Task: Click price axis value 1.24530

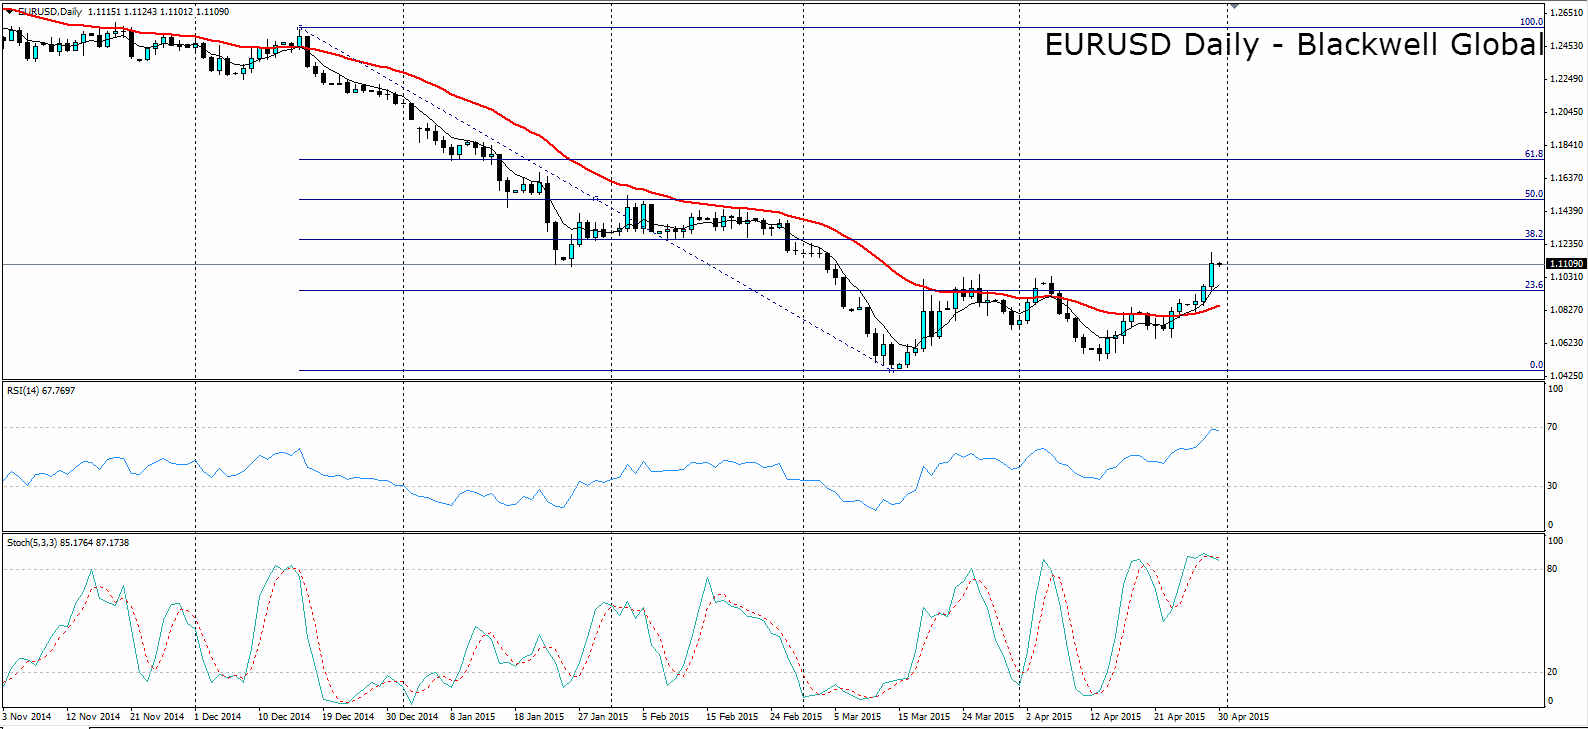Action: pos(1567,46)
